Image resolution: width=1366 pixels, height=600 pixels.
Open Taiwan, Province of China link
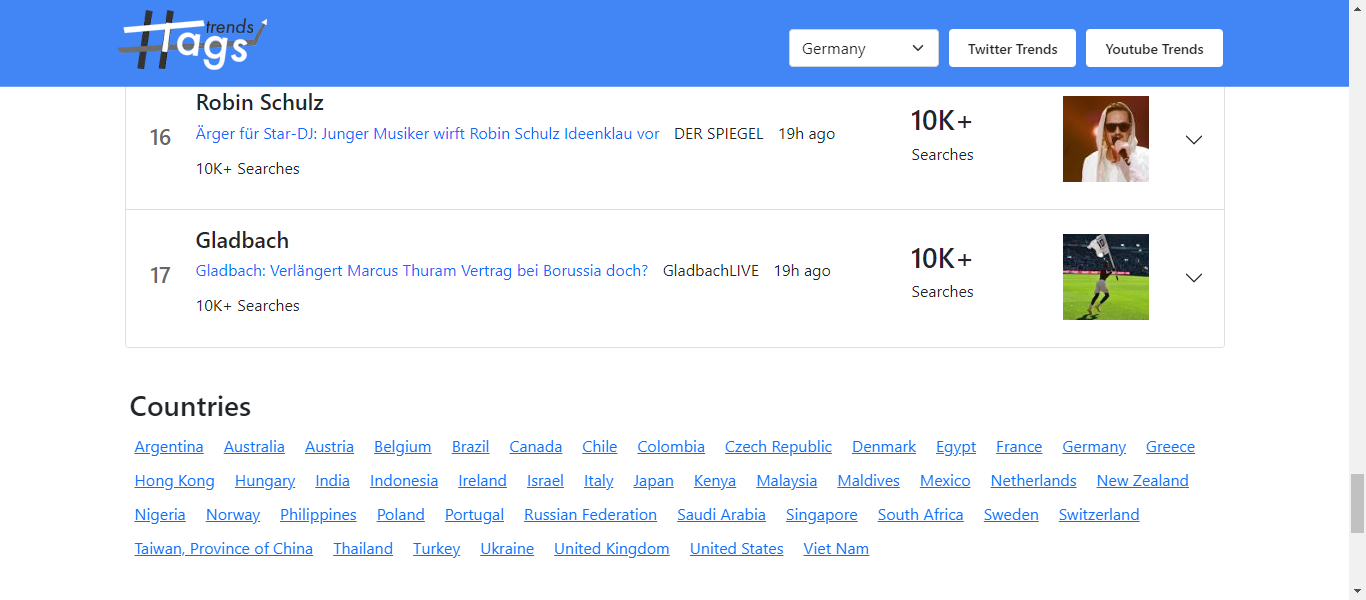click(x=224, y=549)
